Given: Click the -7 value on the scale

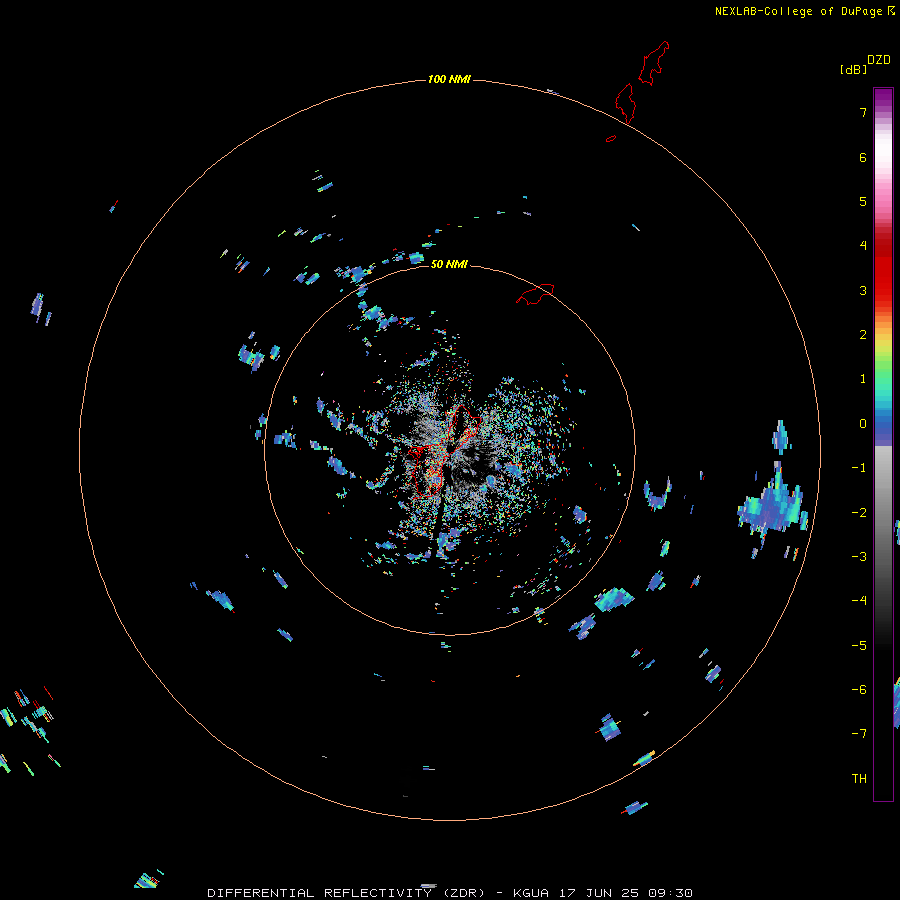Looking at the screenshot, I should tap(859, 734).
